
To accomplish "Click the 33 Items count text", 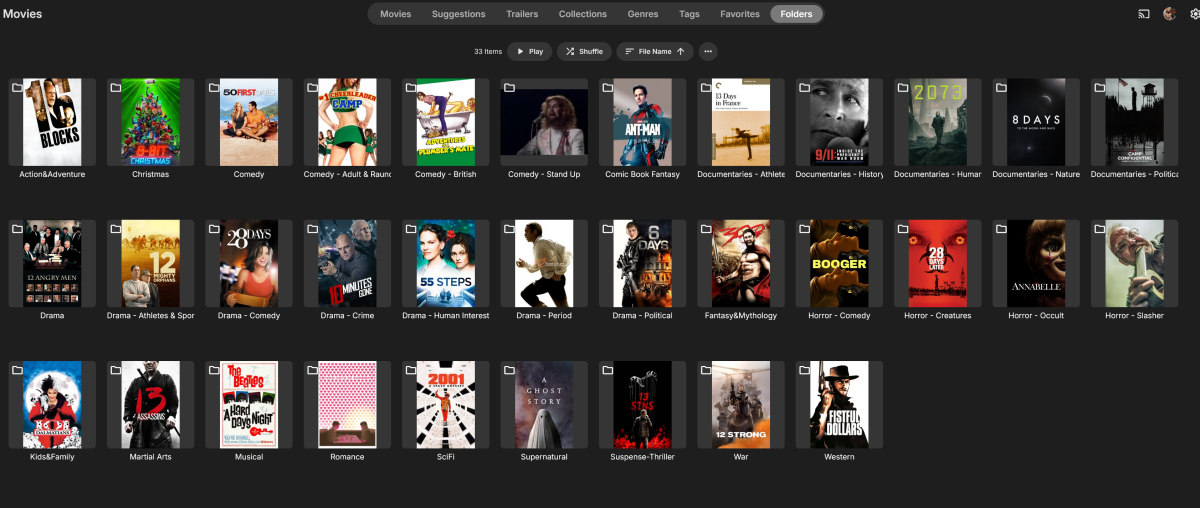I will (x=488, y=51).
